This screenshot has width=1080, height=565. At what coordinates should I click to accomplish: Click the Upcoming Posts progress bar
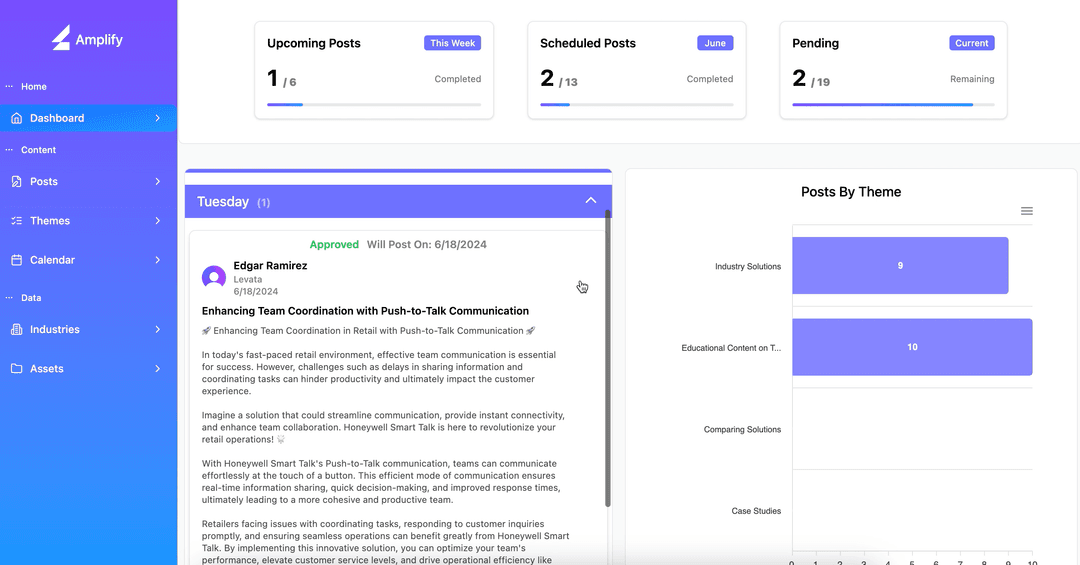point(374,105)
